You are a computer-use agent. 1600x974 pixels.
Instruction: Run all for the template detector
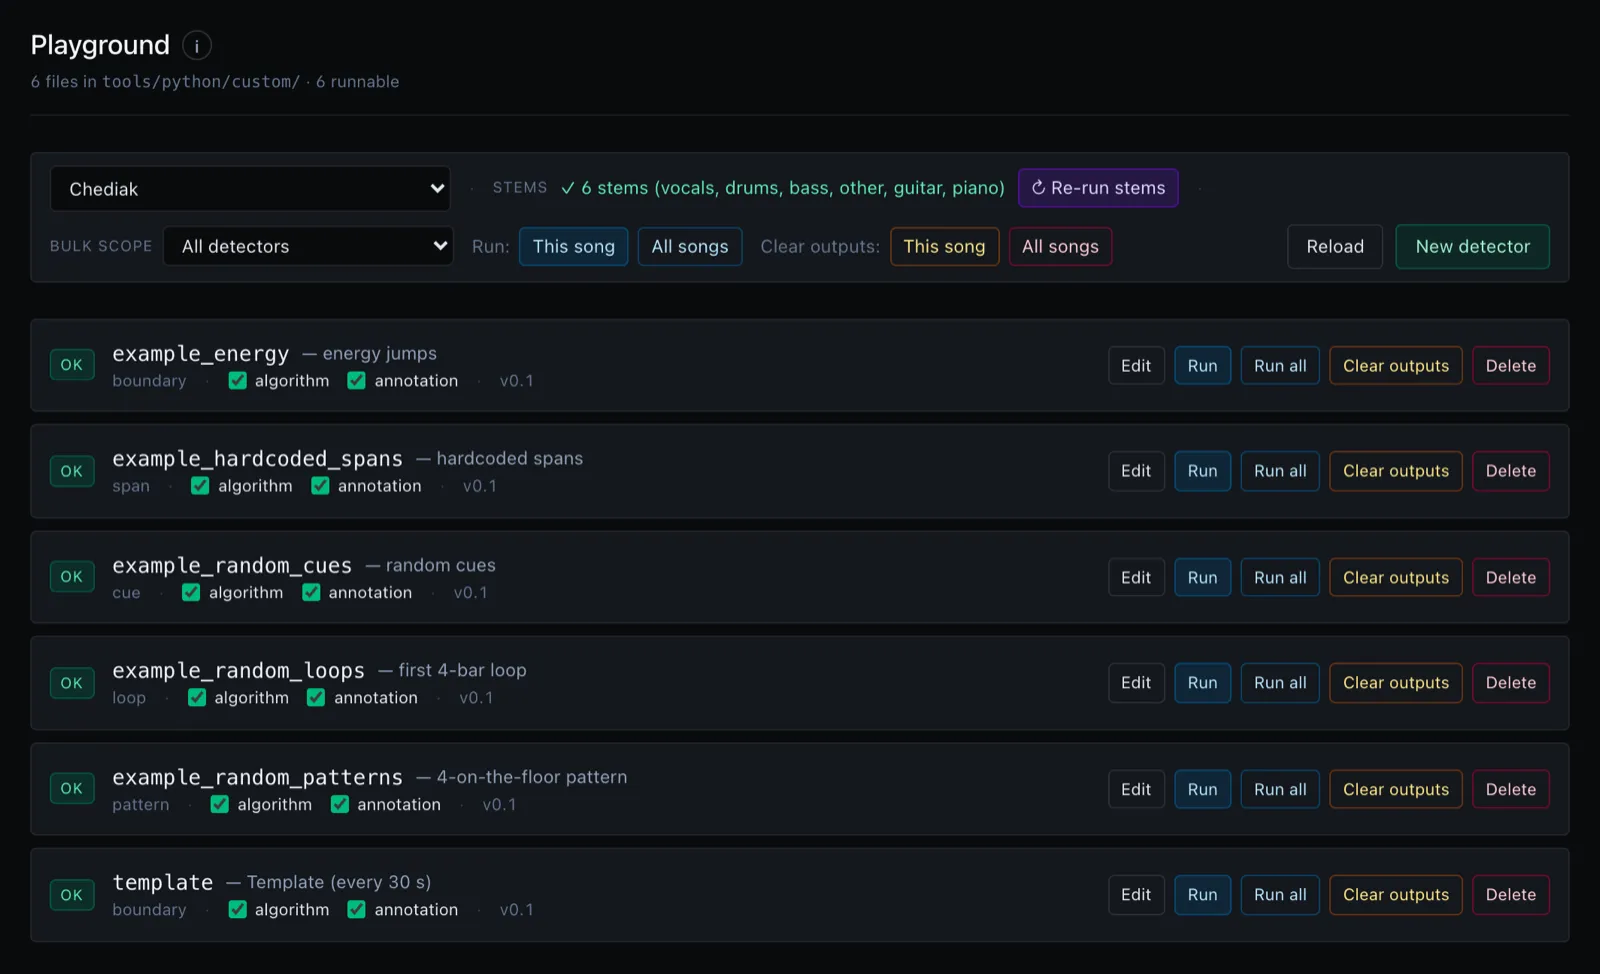[x=1281, y=895]
